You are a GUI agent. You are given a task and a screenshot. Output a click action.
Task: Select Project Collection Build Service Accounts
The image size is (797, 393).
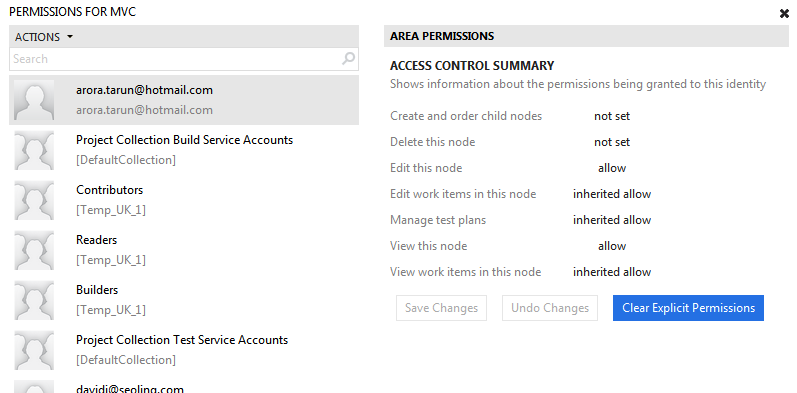coord(184,150)
